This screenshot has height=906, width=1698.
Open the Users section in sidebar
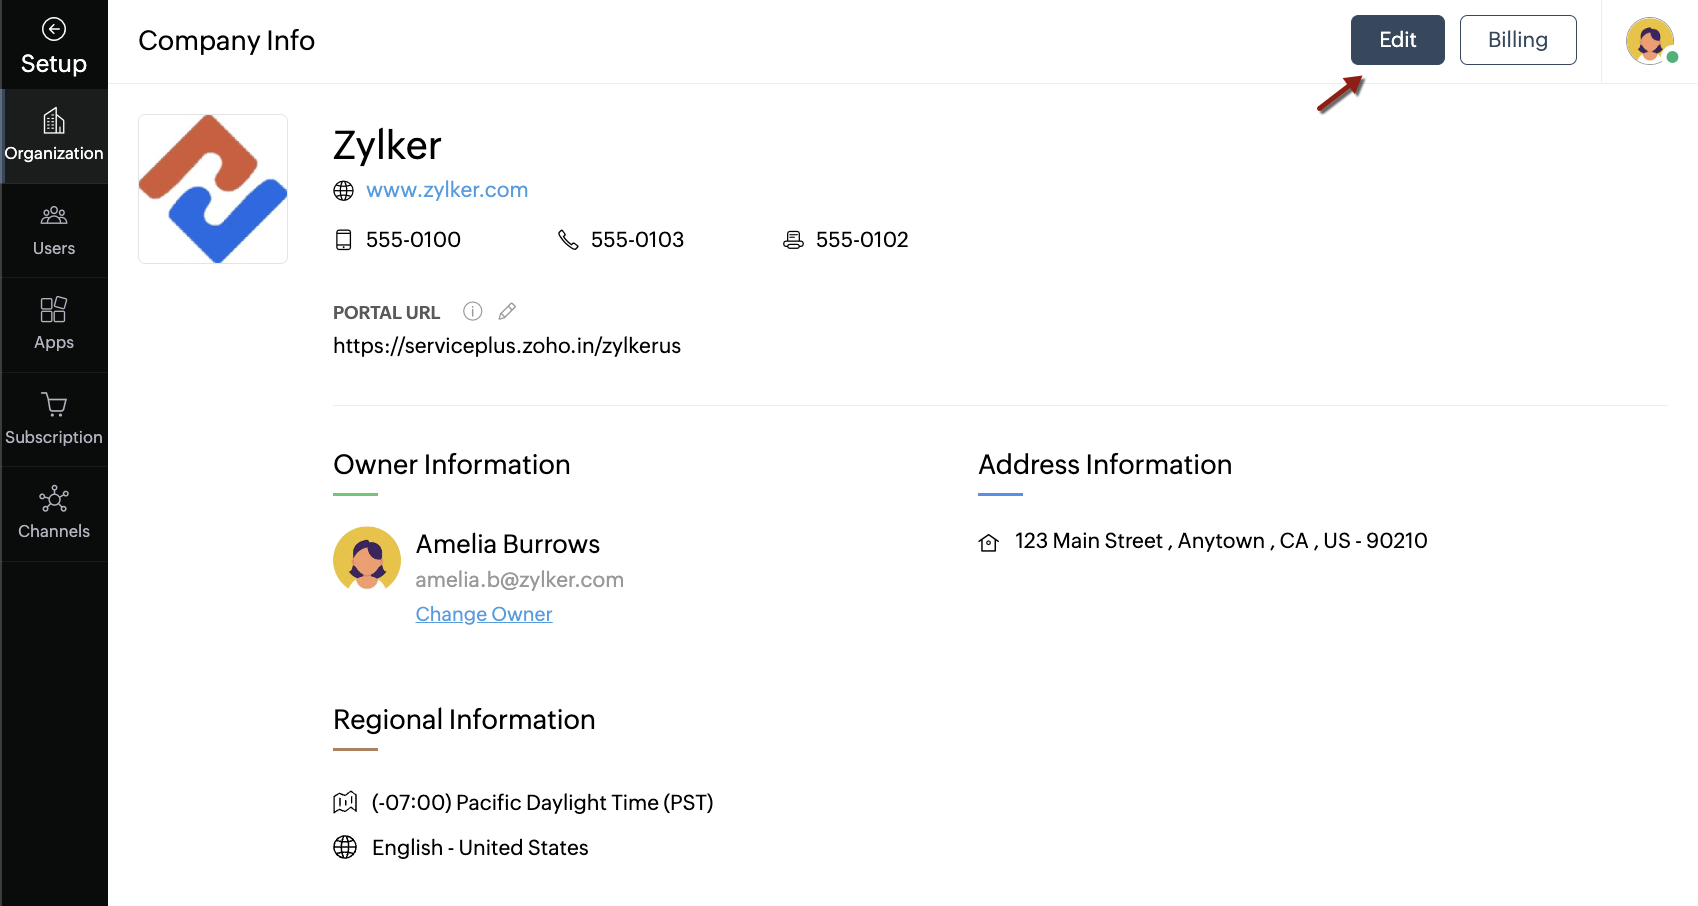point(54,231)
